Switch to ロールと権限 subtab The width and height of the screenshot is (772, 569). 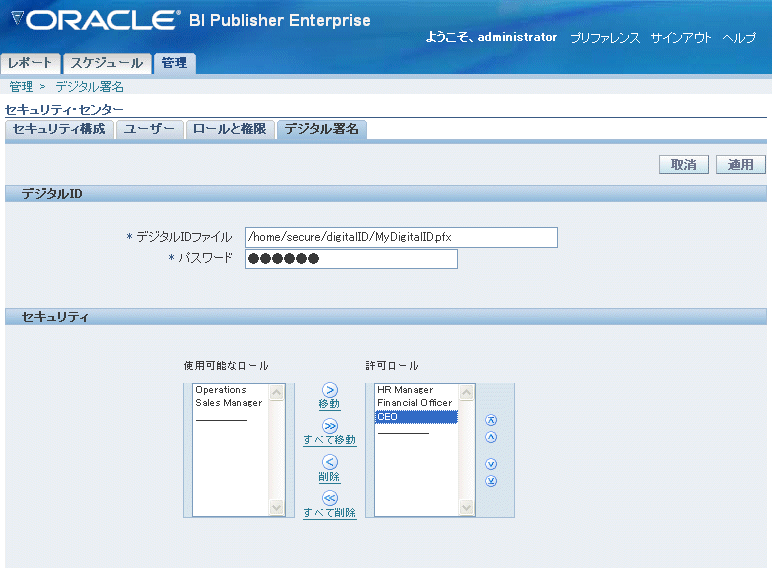(x=229, y=129)
